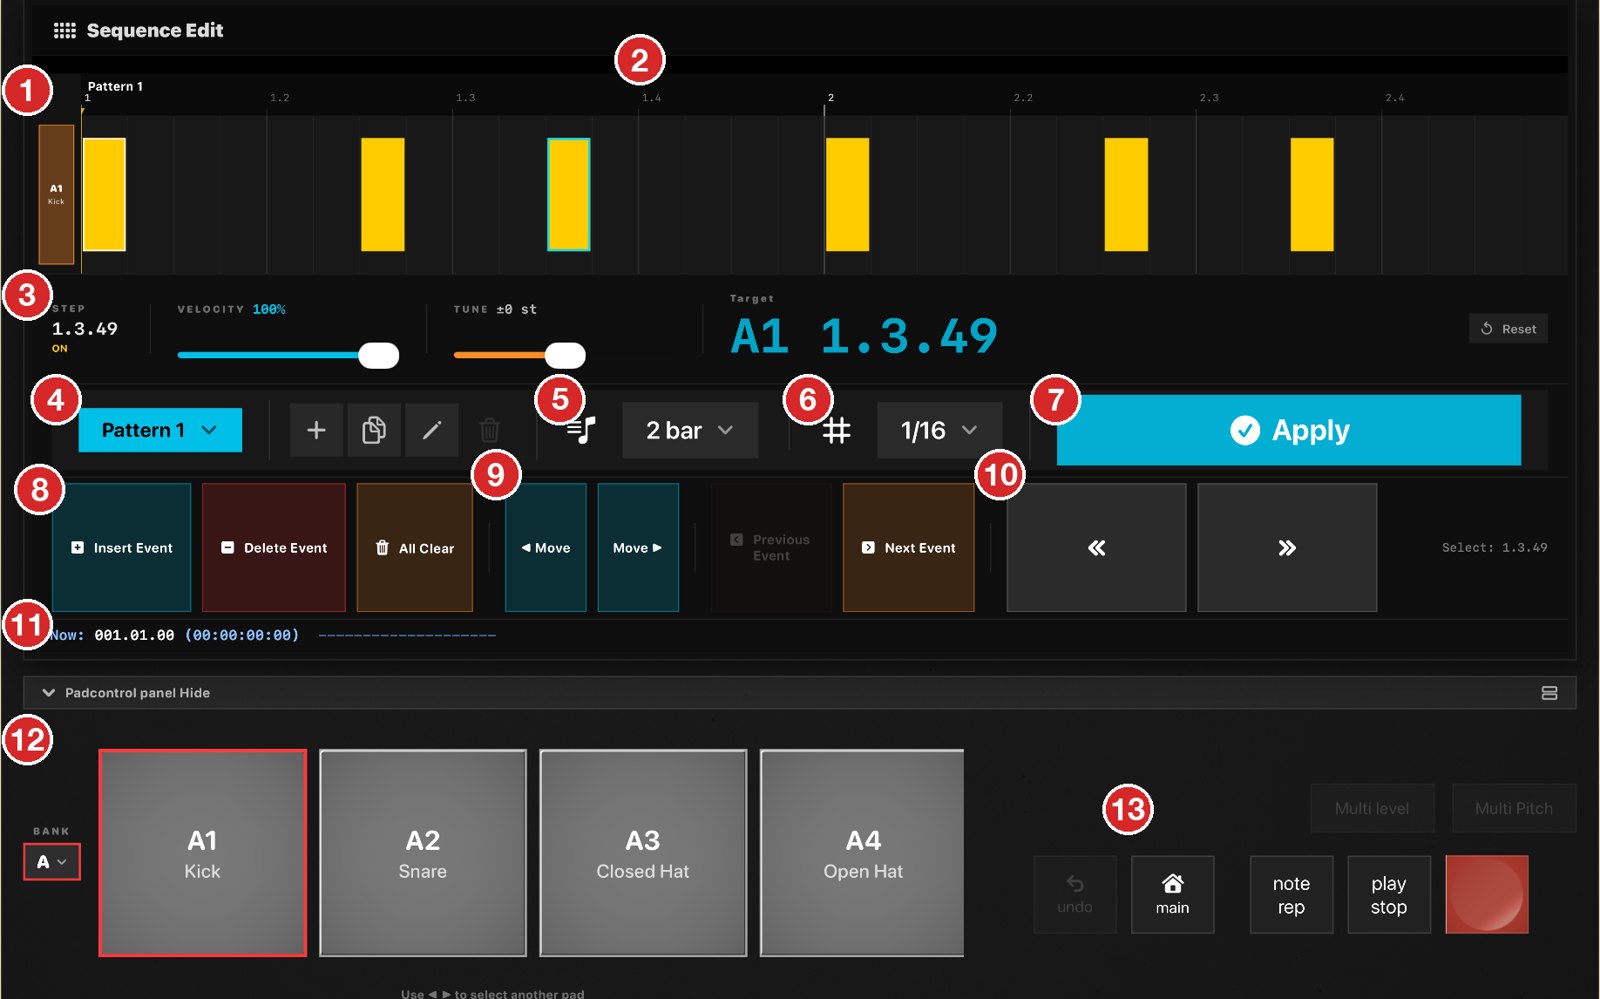Rename pattern using the pencil icon
Image resolution: width=1600 pixels, height=999 pixels.
(432, 430)
